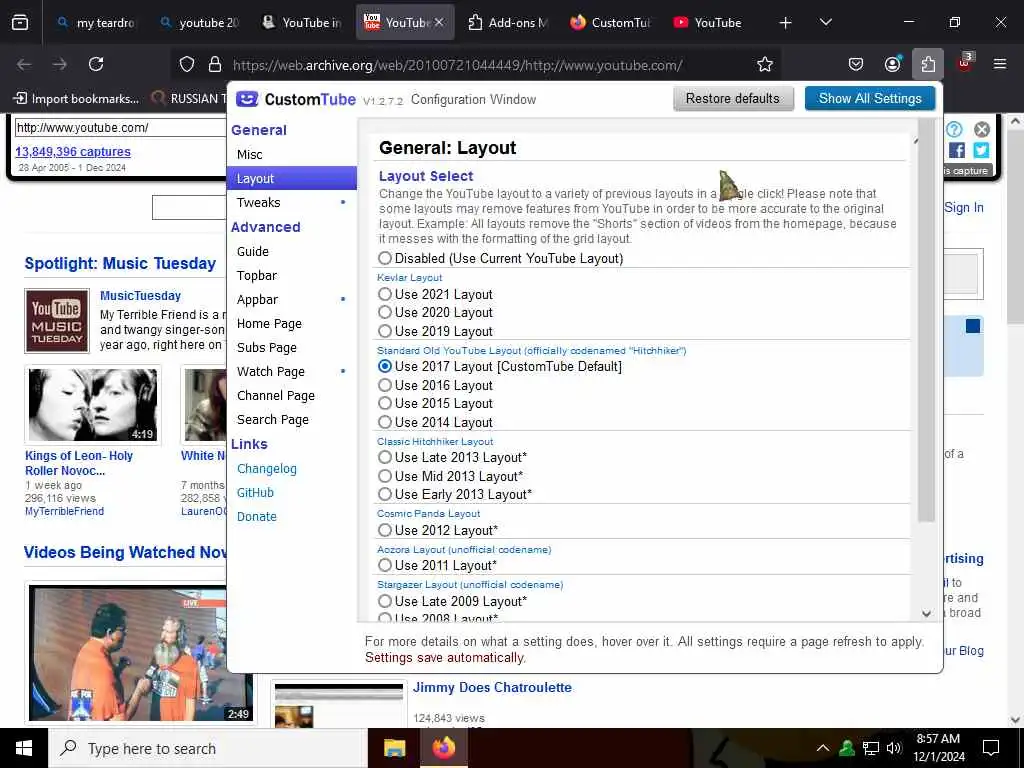Open the Windows notification center icon
The image size is (1024, 768).
tap(991, 748)
